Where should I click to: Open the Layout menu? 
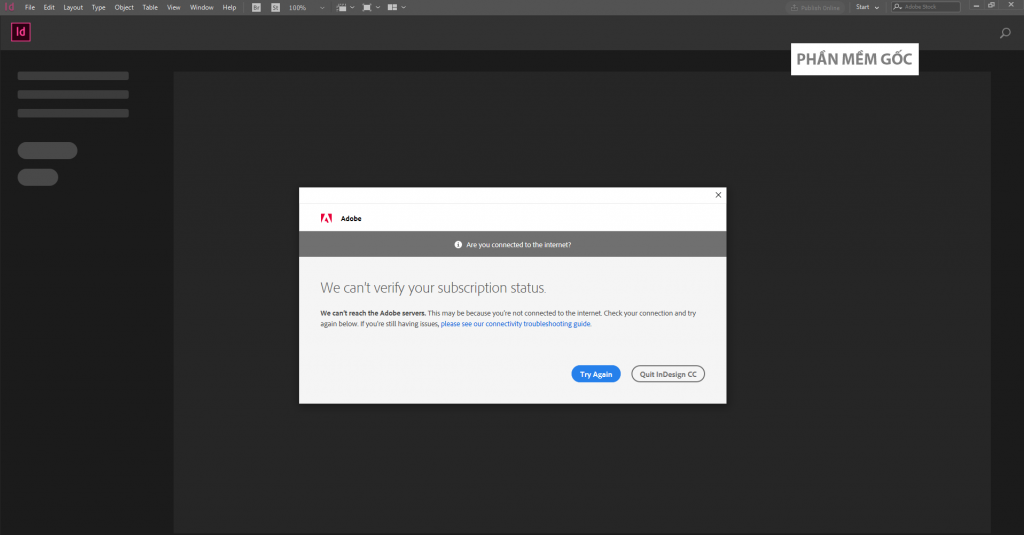(x=73, y=8)
